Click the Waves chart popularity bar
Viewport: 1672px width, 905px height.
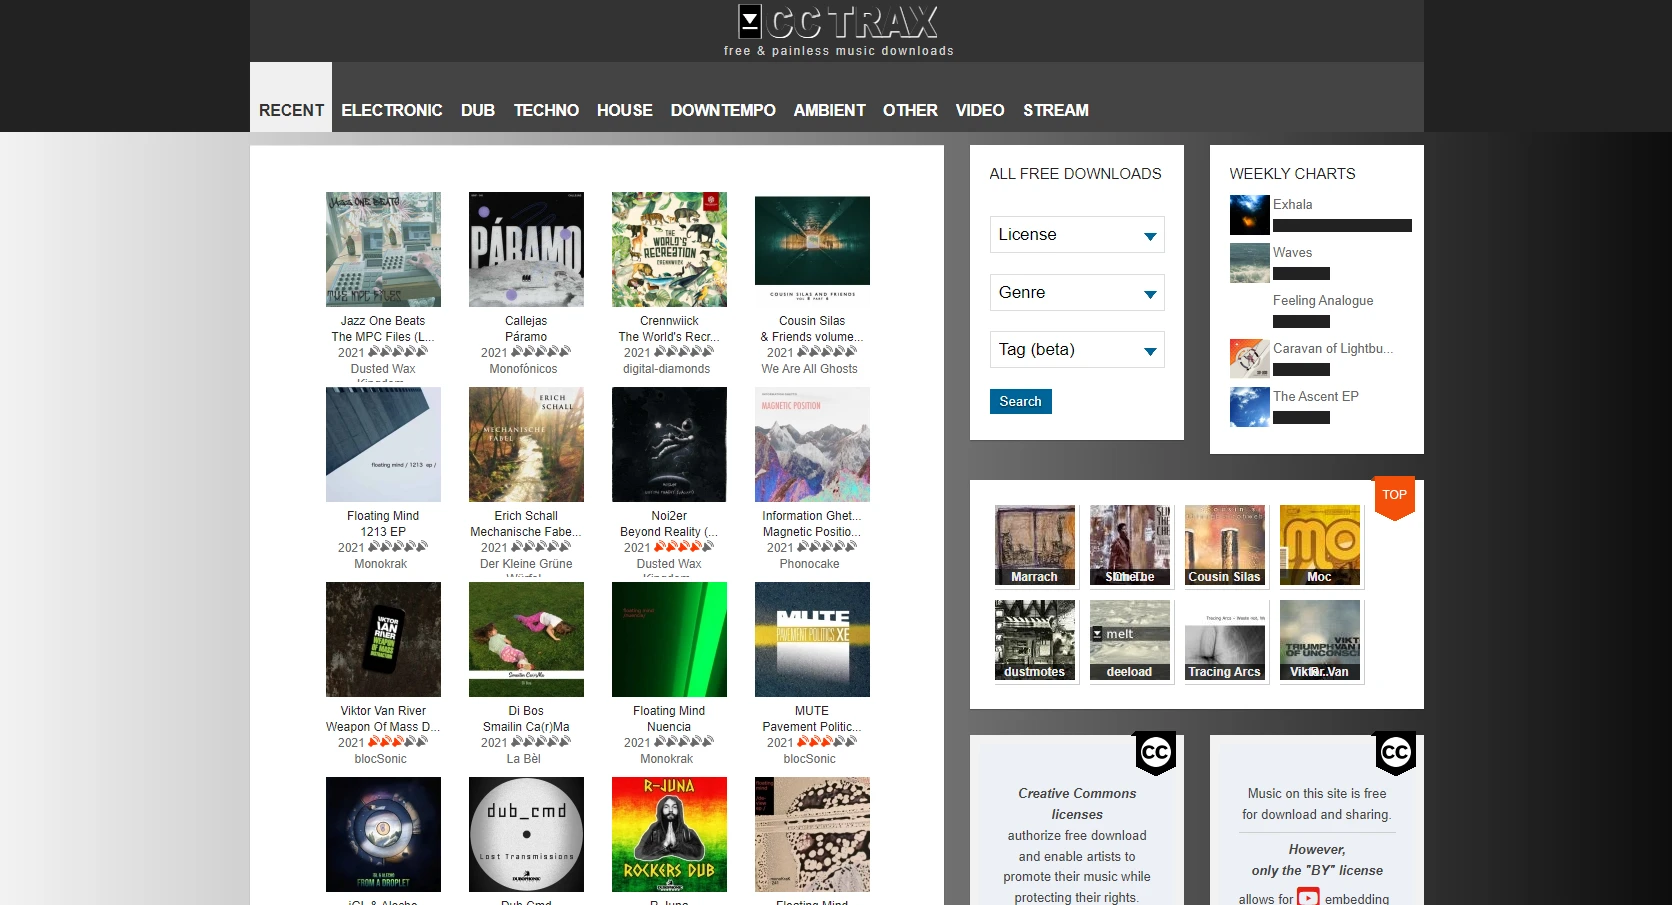pos(1301,274)
